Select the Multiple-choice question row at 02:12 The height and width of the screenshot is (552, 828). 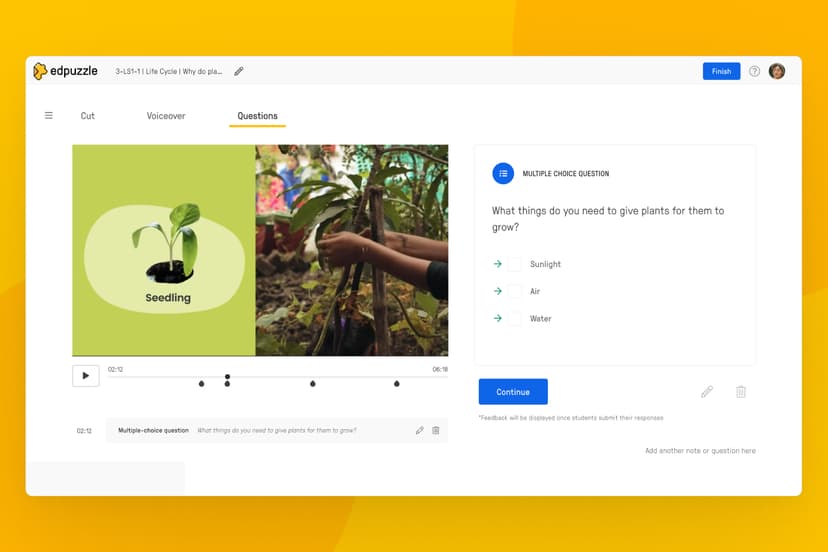click(277, 431)
